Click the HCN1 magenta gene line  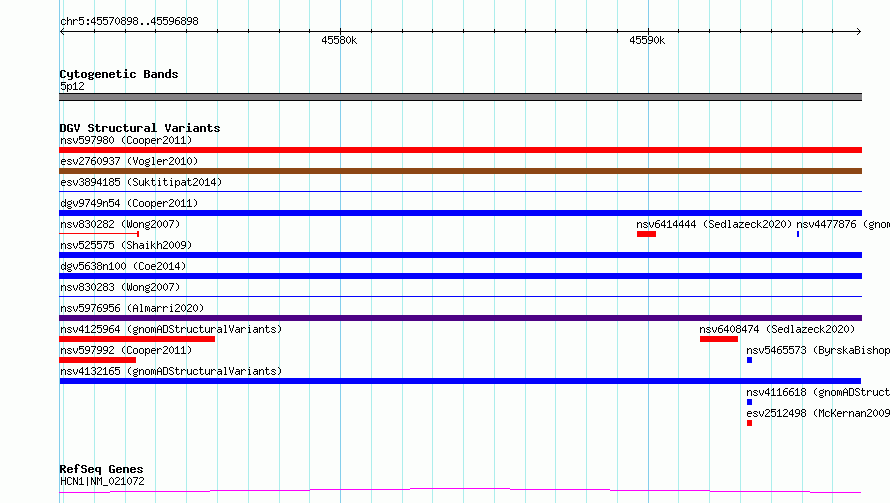pos(460,490)
